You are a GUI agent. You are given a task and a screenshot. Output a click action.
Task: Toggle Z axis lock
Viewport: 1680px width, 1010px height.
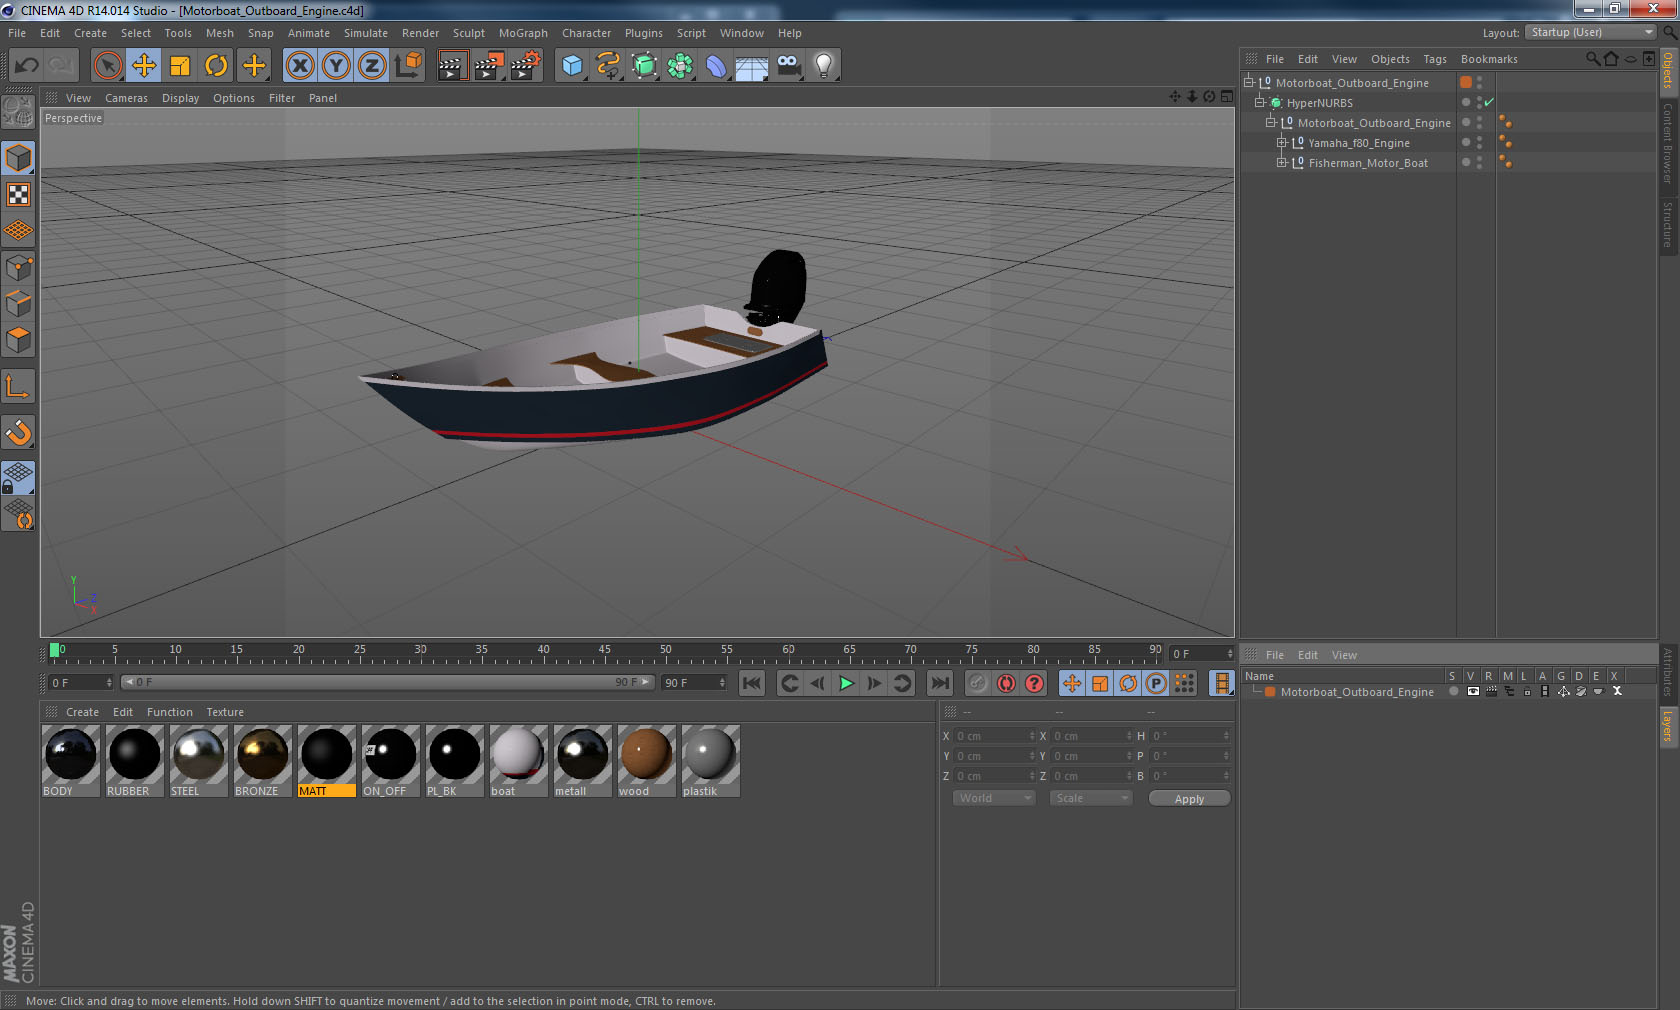pos(372,66)
